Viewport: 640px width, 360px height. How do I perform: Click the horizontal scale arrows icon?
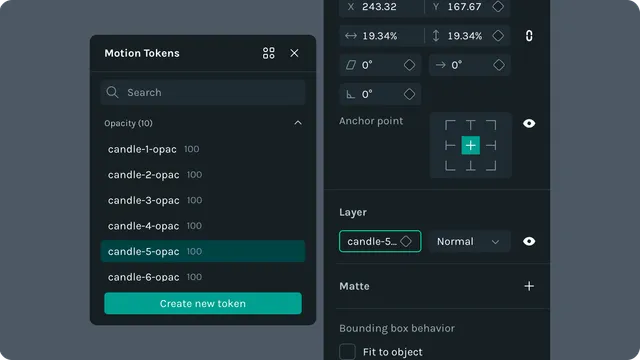[351, 36]
